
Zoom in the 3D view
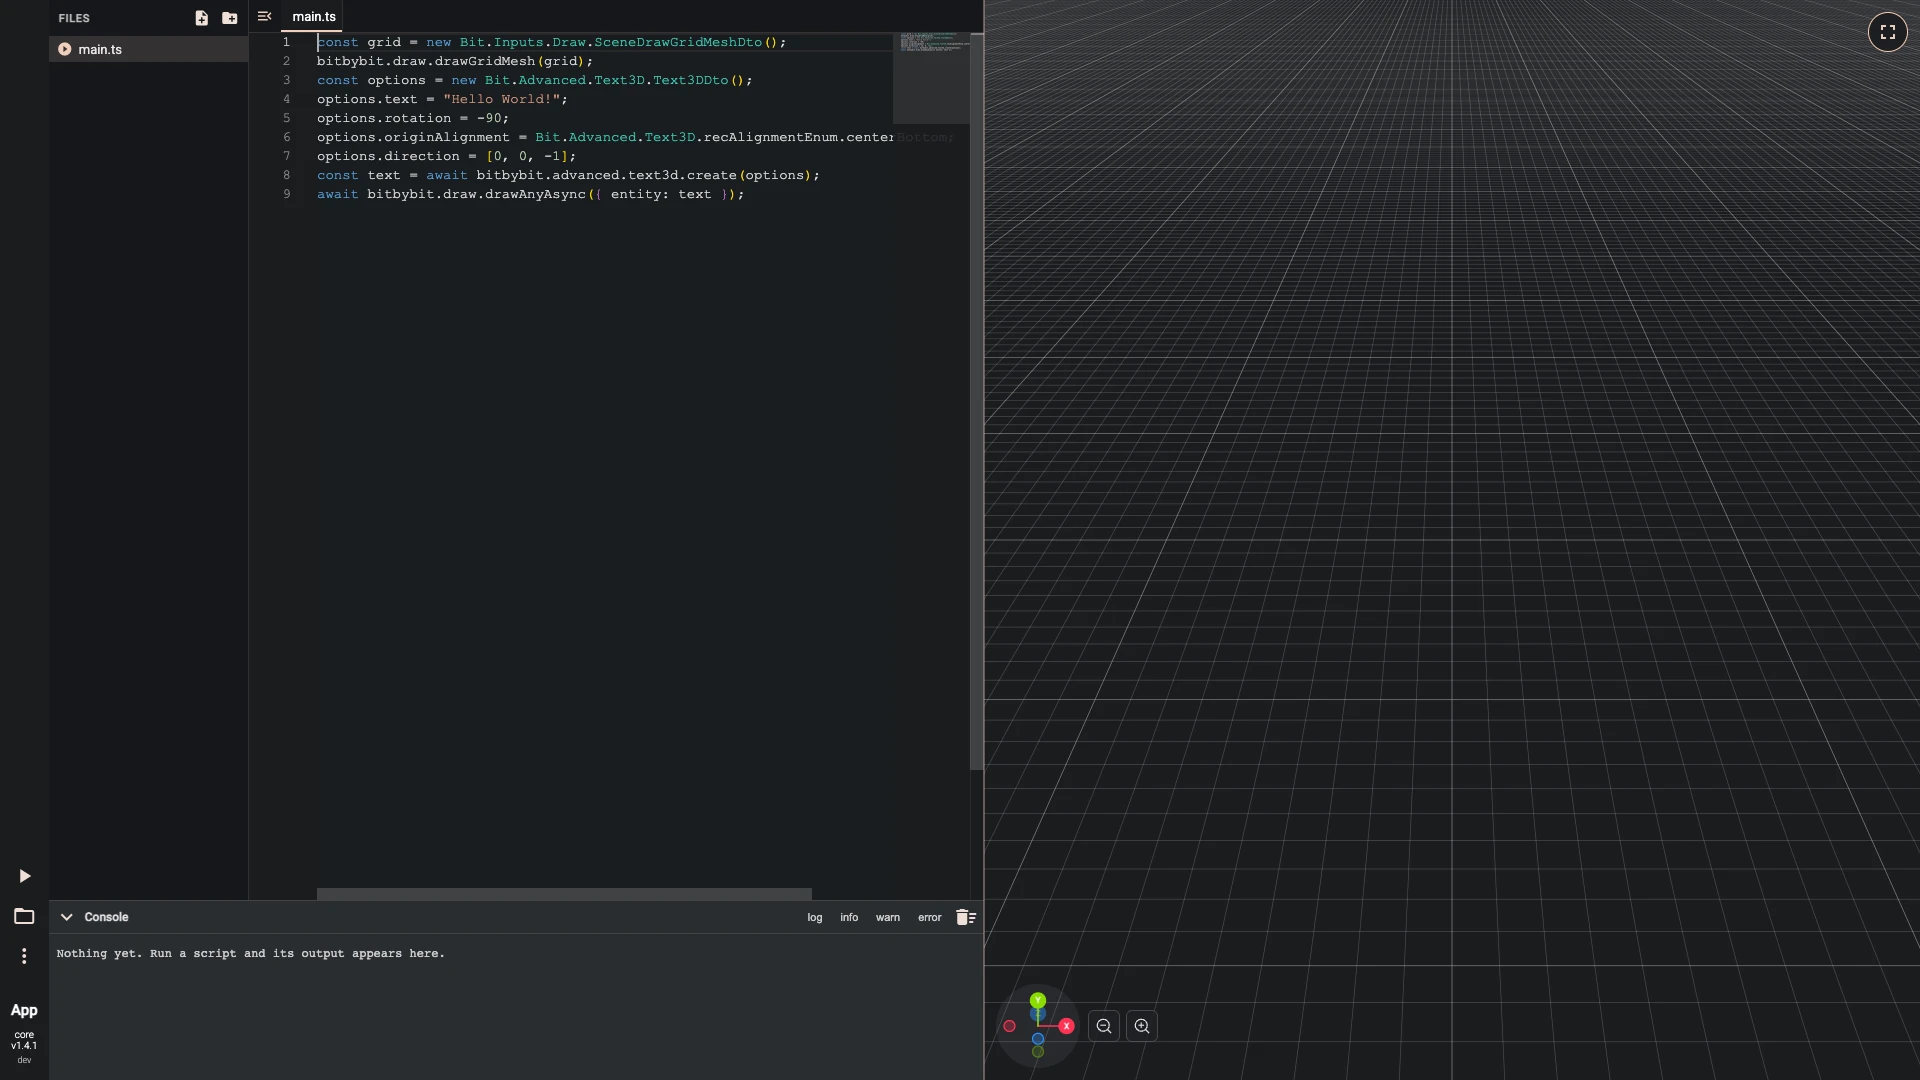(x=1142, y=1026)
